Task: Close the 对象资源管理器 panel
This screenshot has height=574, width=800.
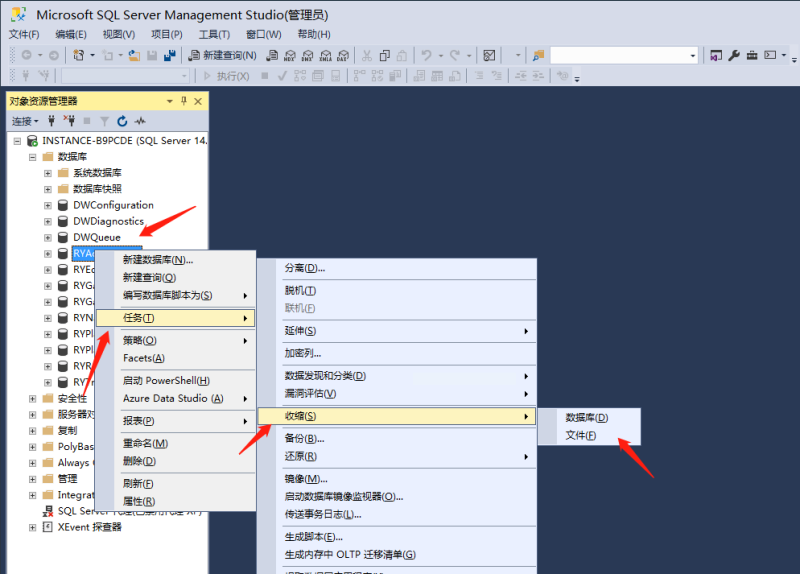Action: (x=198, y=101)
